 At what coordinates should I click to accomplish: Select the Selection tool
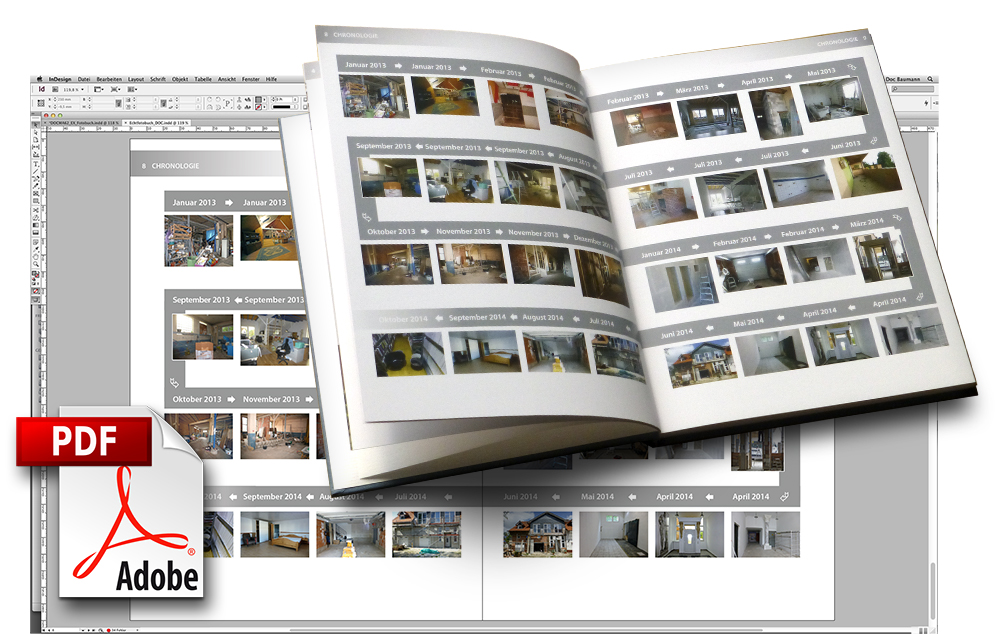pyautogui.click(x=36, y=126)
